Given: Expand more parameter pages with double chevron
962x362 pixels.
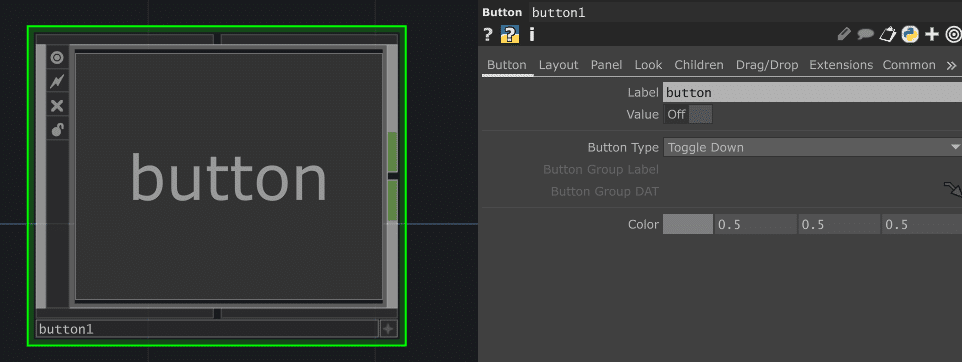Looking at the screenshot, I should pyautogui.click(x=951, y=65).
